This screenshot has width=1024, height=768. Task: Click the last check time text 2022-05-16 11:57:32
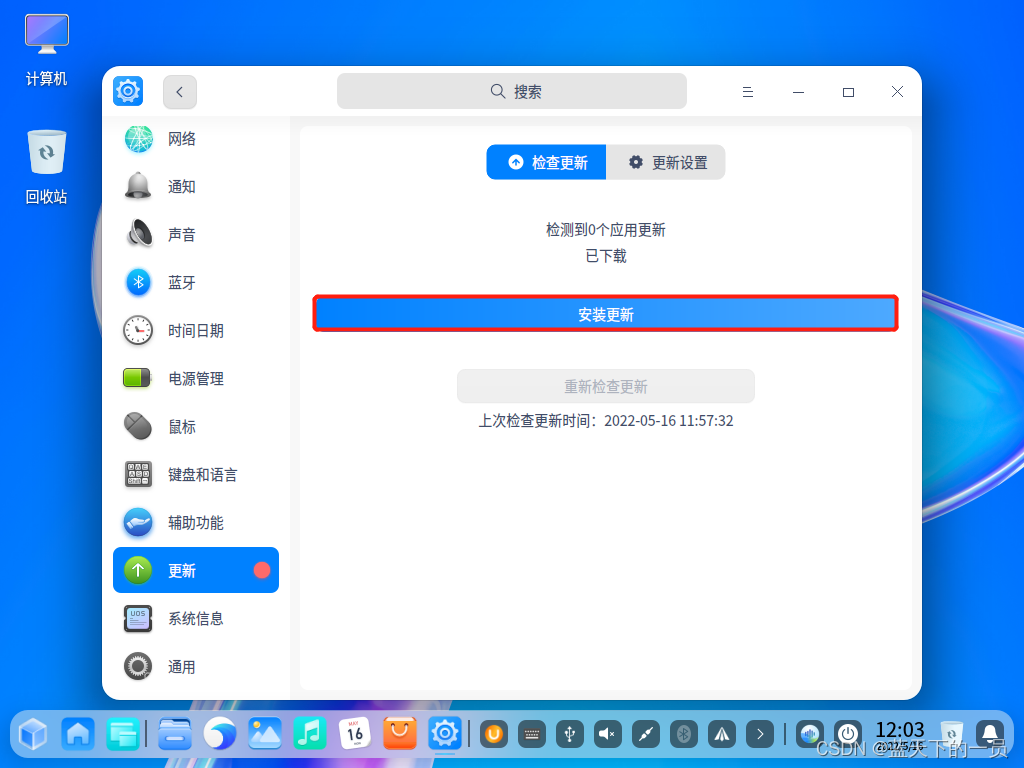[x=669, y=421]
